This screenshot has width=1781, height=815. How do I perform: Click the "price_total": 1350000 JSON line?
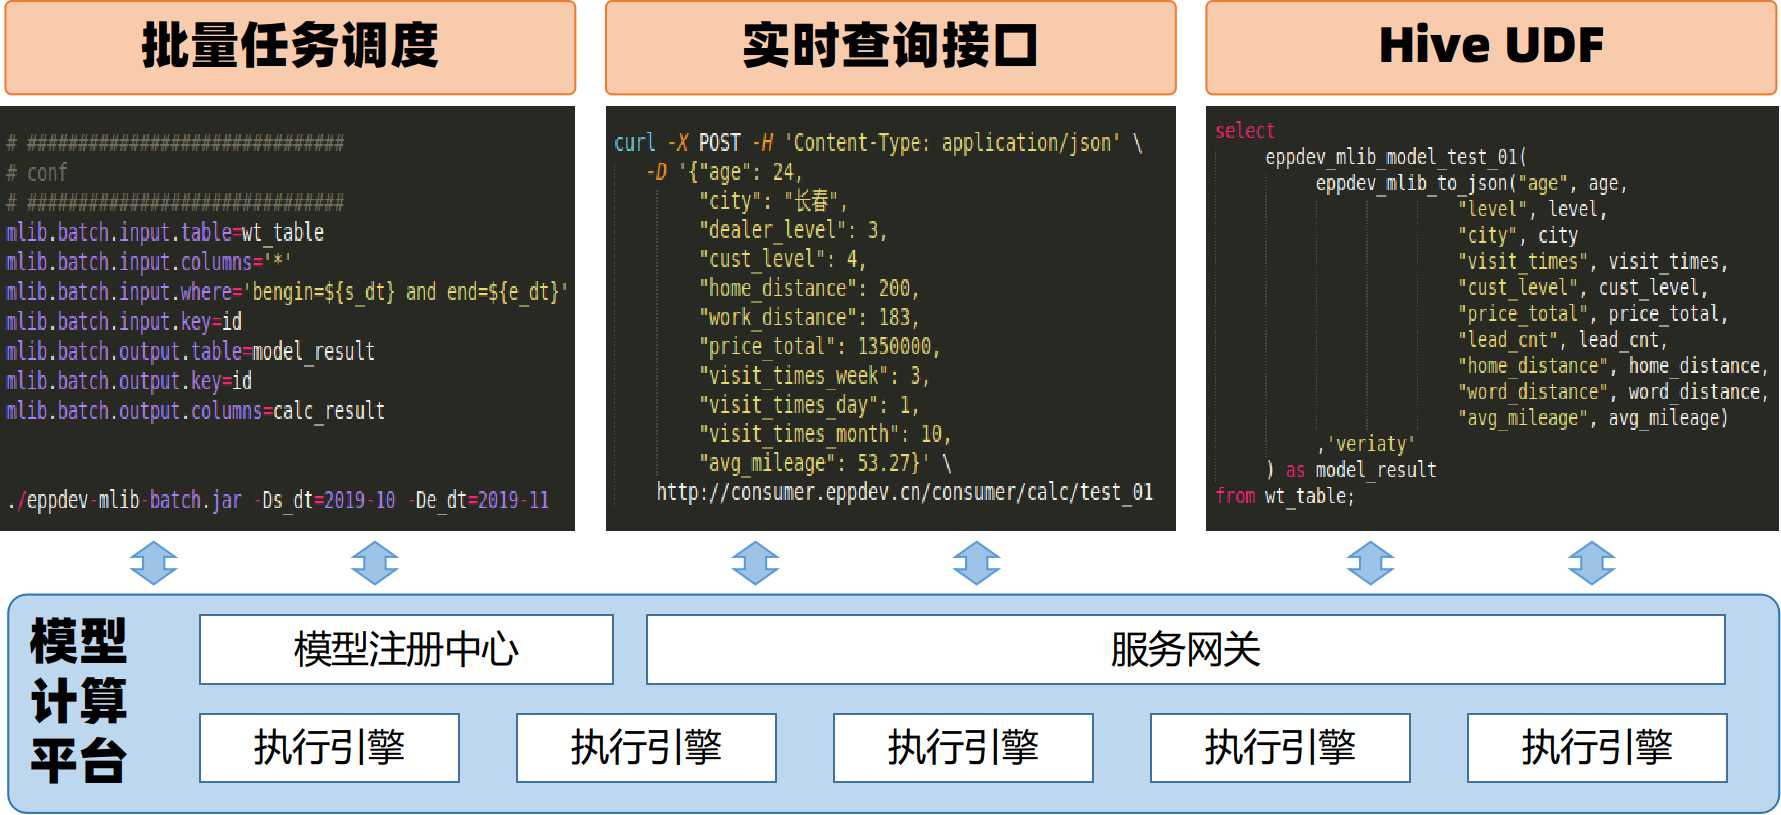[818, 347]
